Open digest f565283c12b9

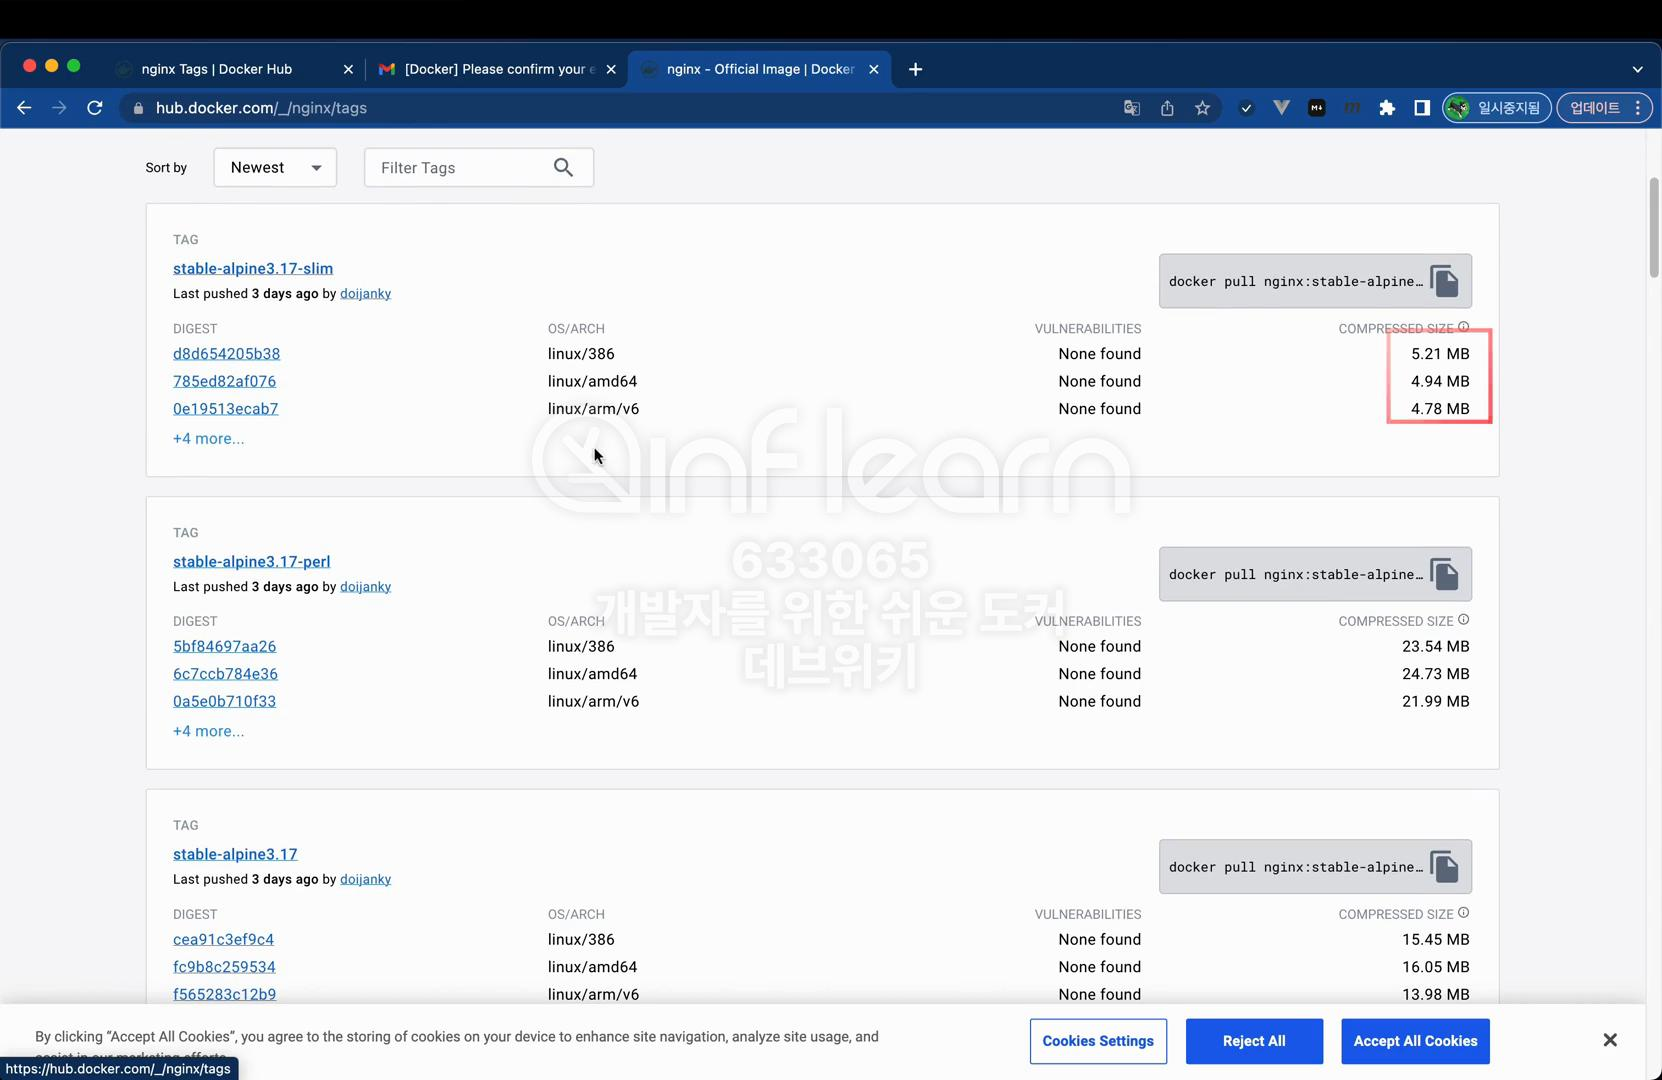click(x=224, y=994)
